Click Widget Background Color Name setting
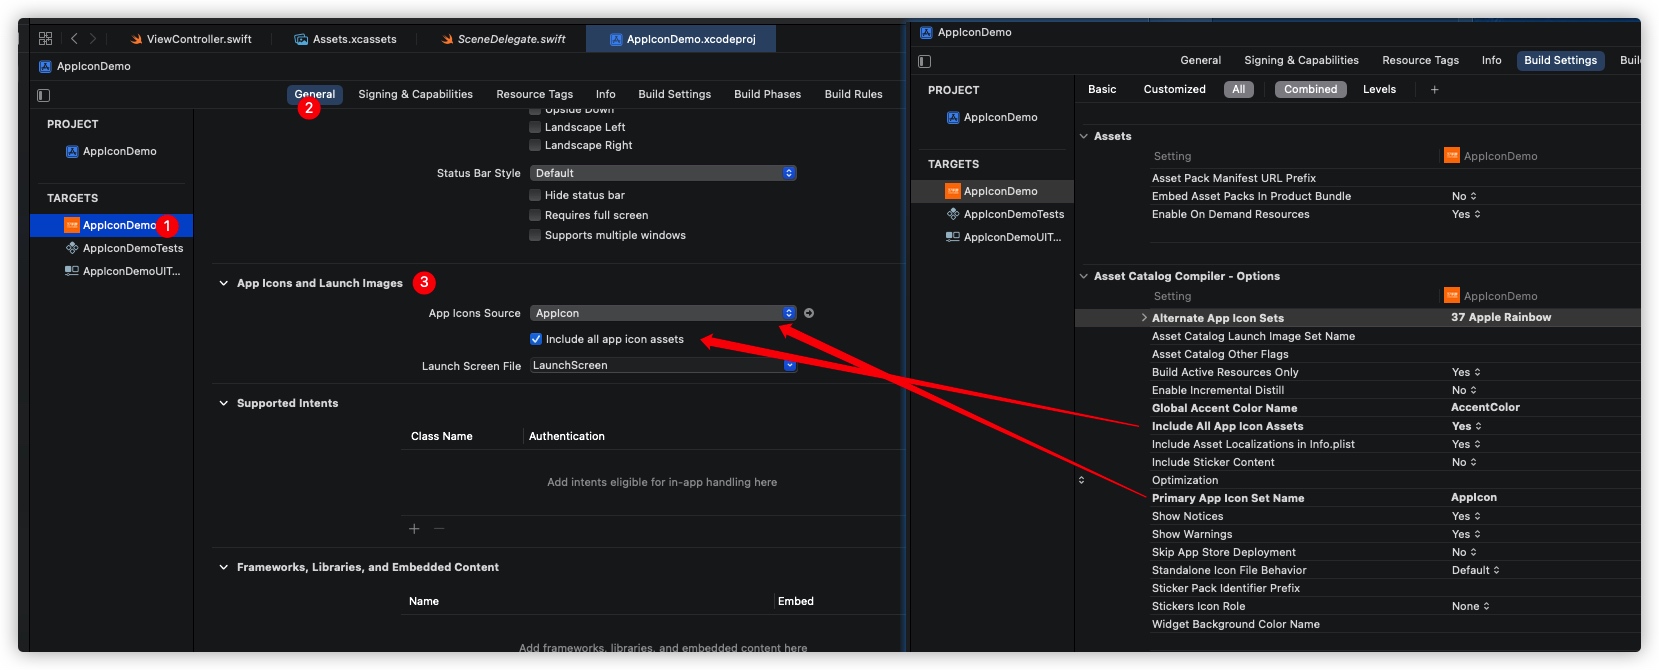Image resolution: width=1659 pixels, height=670 pixels. coord(1236,624)
